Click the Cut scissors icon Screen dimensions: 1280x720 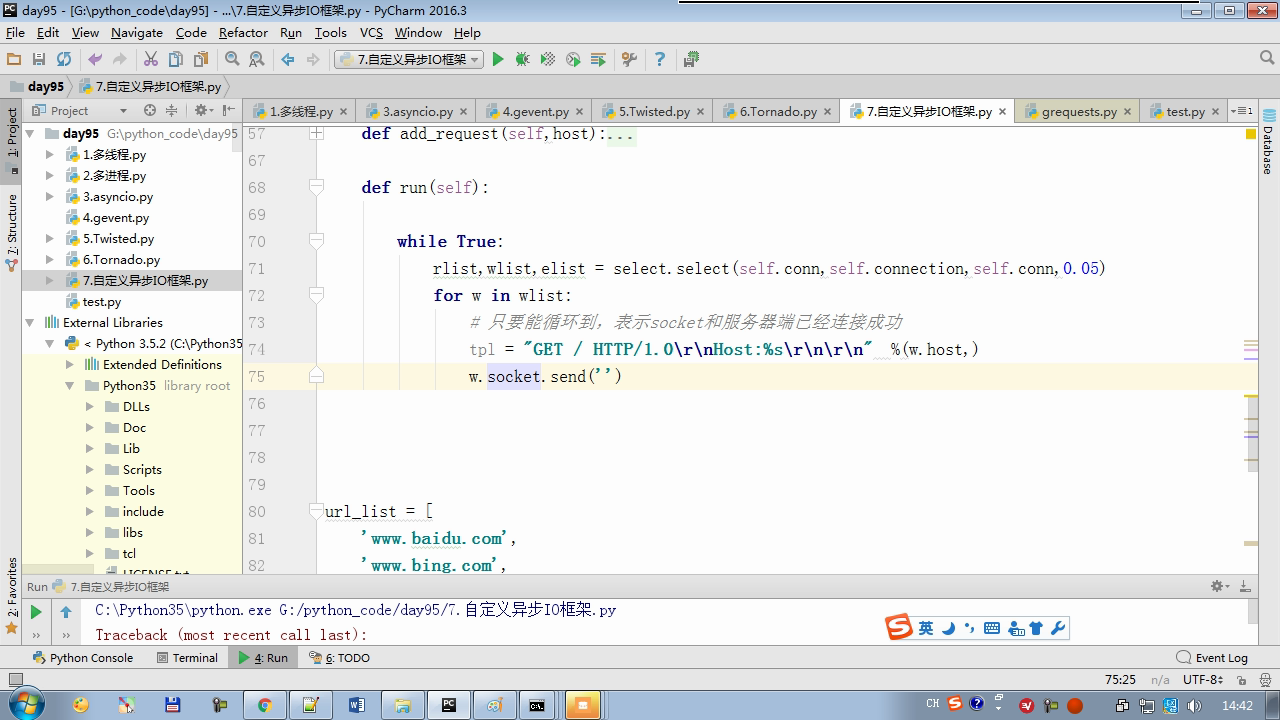[151, 60]
